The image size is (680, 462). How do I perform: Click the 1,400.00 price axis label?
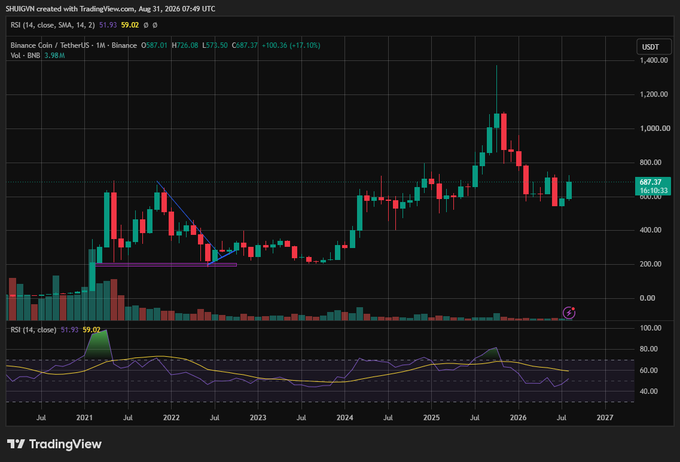coord(654,60)
